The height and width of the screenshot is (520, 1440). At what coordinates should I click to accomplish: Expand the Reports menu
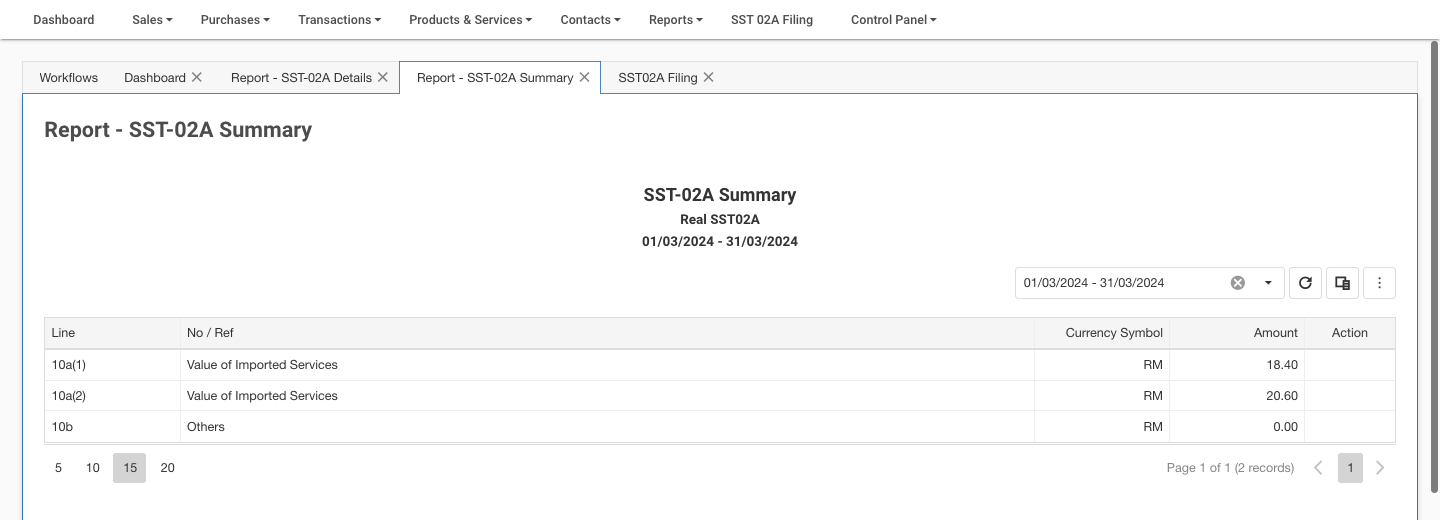point(675,19)
